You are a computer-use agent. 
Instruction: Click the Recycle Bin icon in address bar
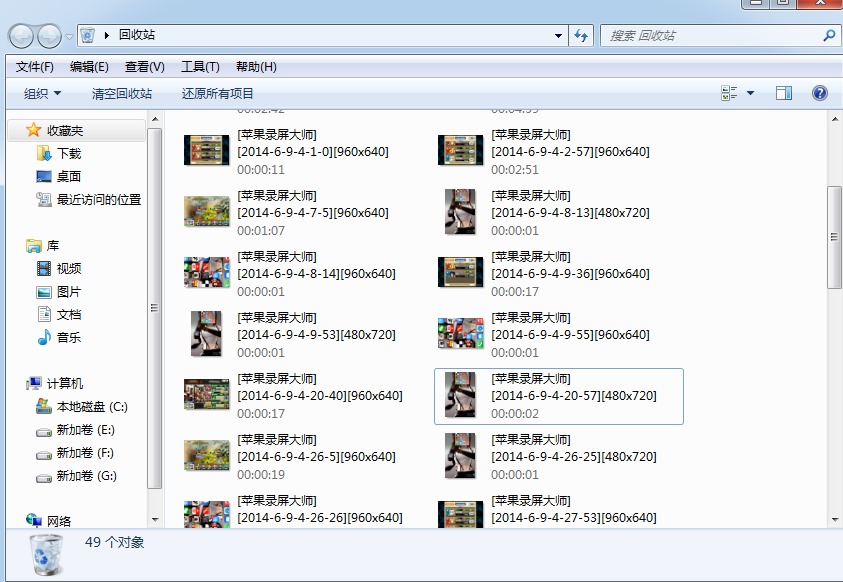tap(88, 35)
